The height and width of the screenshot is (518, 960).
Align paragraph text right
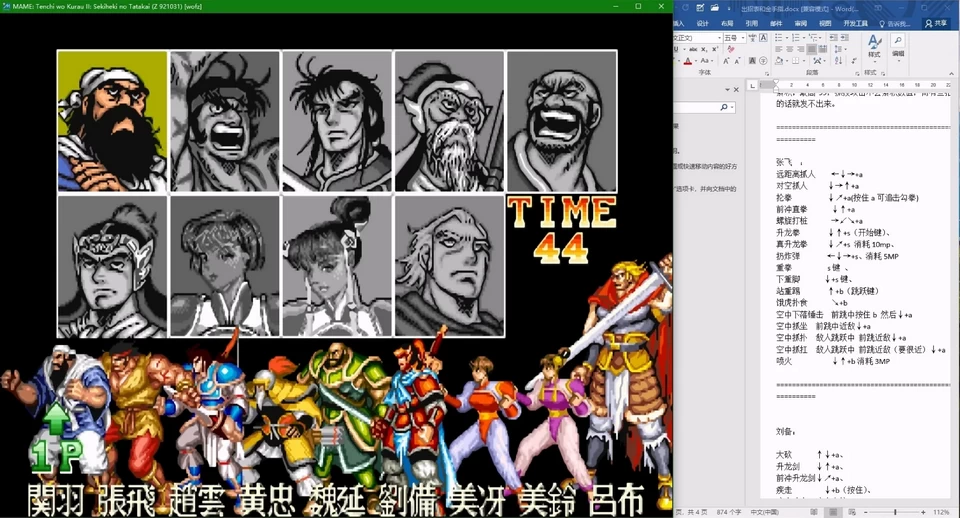coord(800,49)
